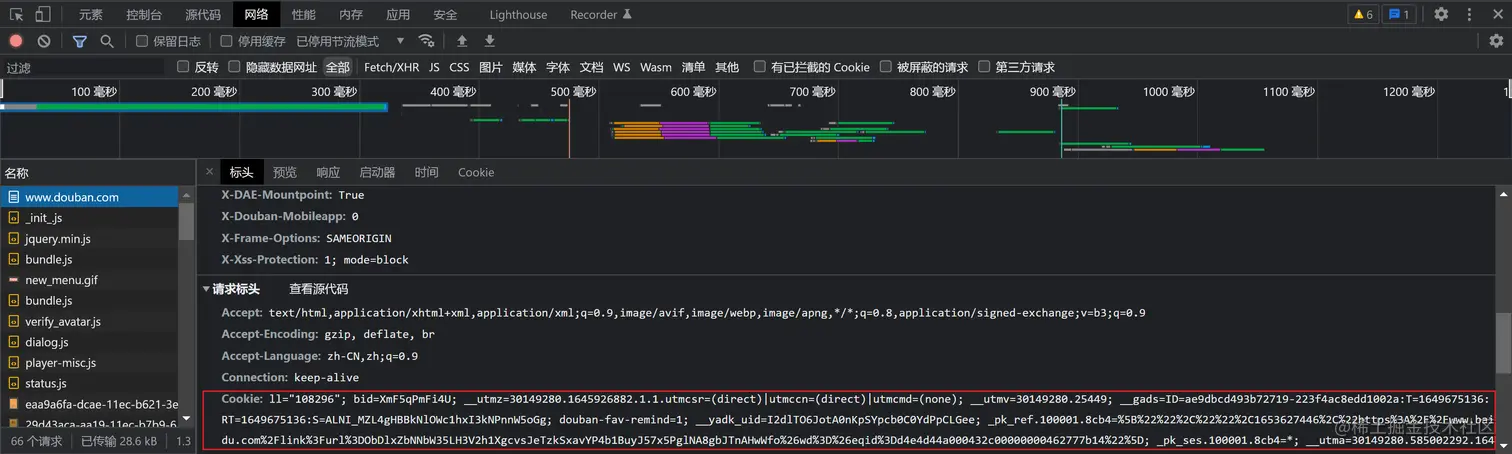Open network conditions (Wi-Fi gear) icon
Screen dimensions: 1512x454
pyautogui.click(x=427, y=41)
